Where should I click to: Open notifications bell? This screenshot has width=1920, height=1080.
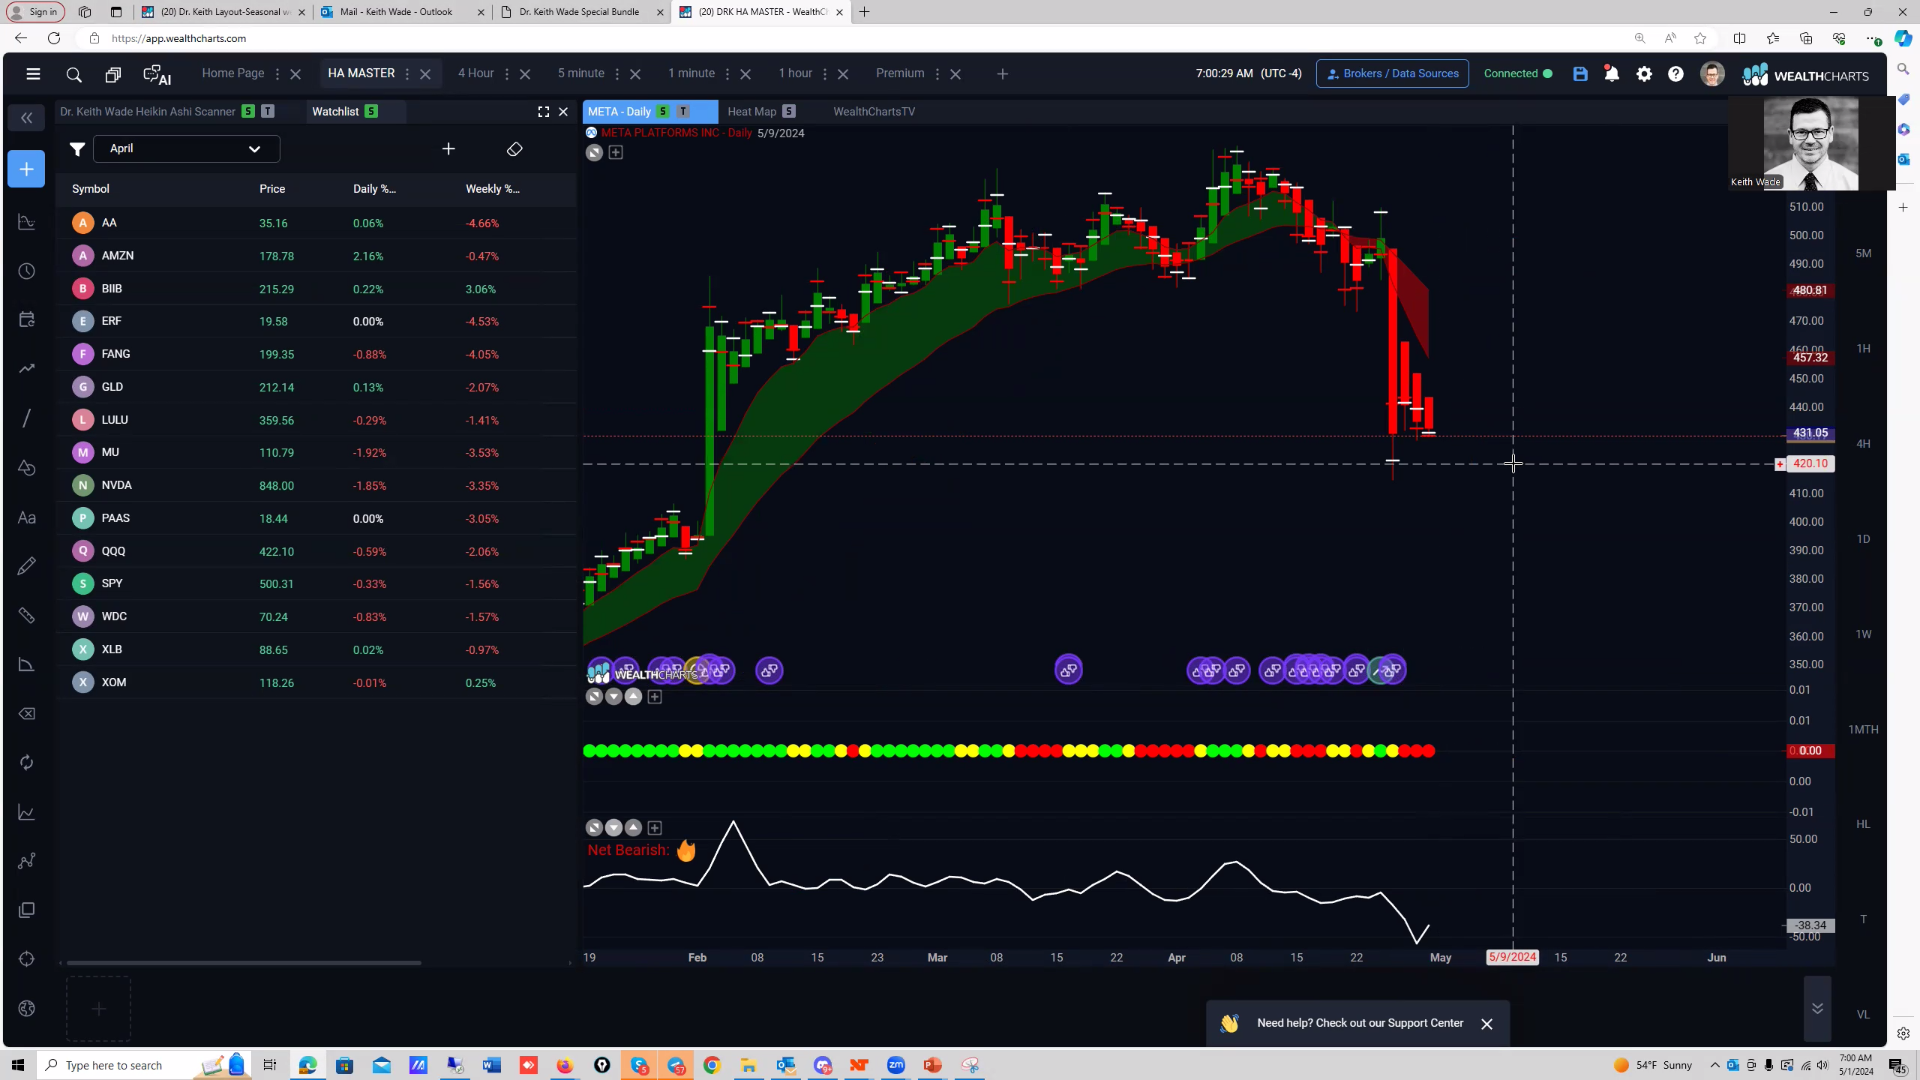[x=1612, y=74]
